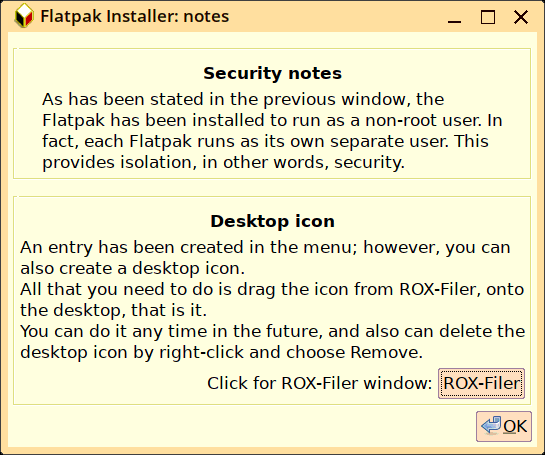Maximize the Flatpak Installer notes window
Screen dimensions: 545x455
coord(488,17)
